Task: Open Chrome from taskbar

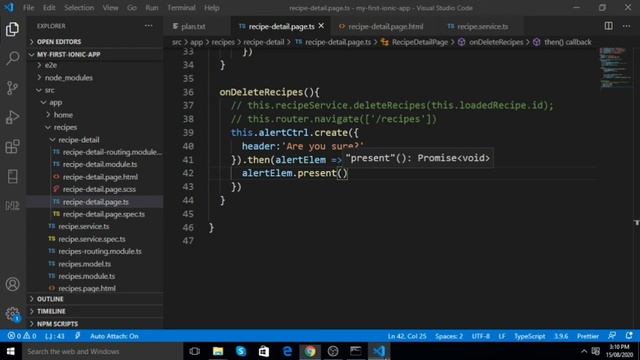Action: point(310,351)
